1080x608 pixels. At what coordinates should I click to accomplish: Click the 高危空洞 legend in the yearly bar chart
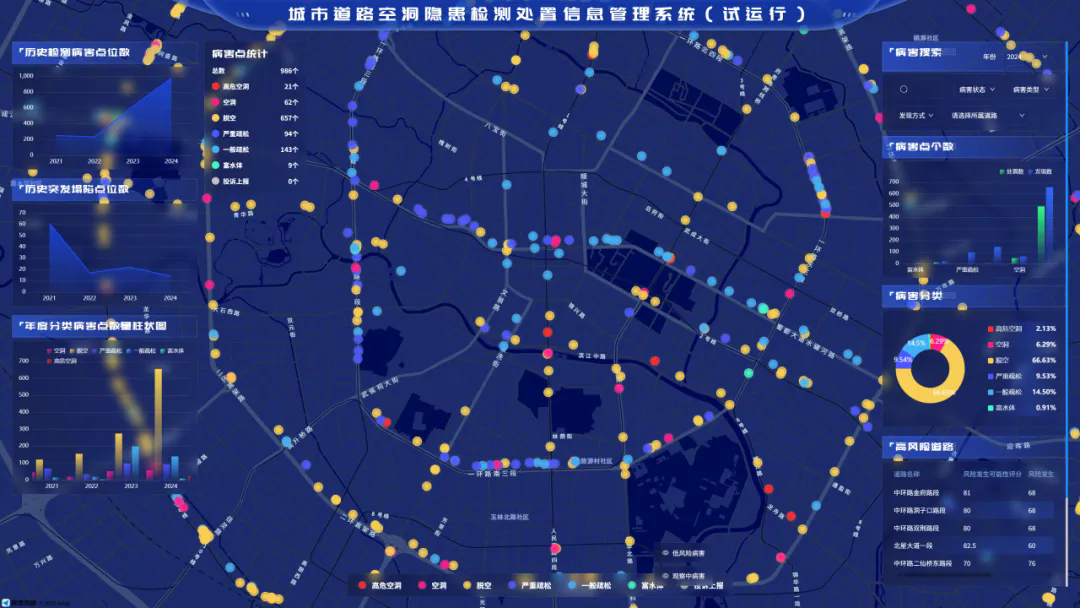pos(62,361)
